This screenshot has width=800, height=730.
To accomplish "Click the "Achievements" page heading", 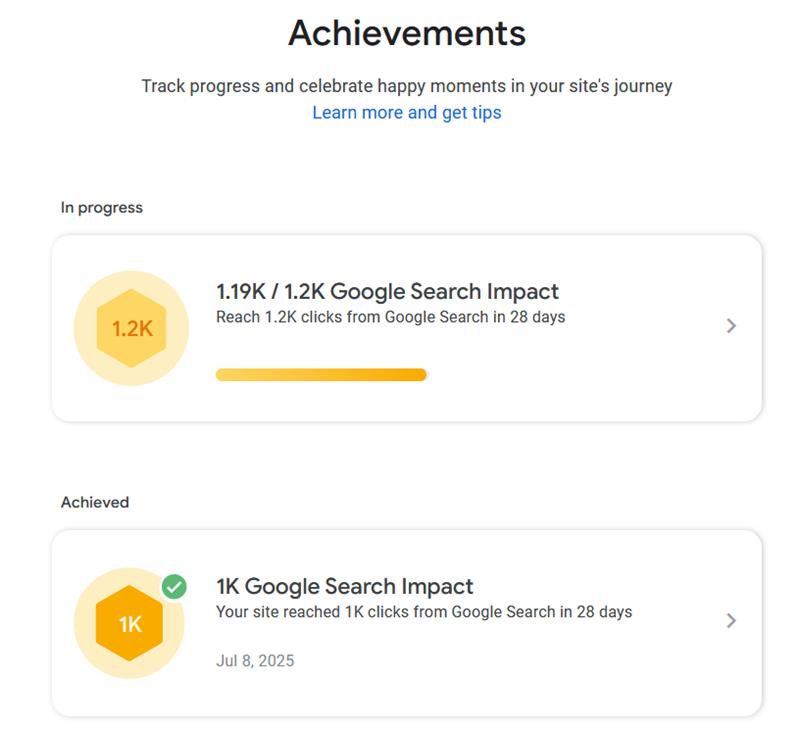I will point(406,34).
